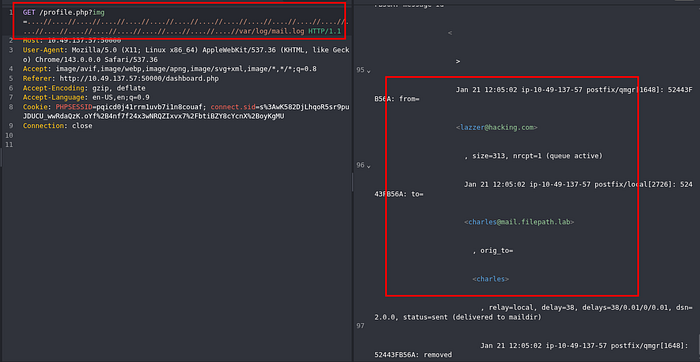Click response line number 95

tap(360, 71)
